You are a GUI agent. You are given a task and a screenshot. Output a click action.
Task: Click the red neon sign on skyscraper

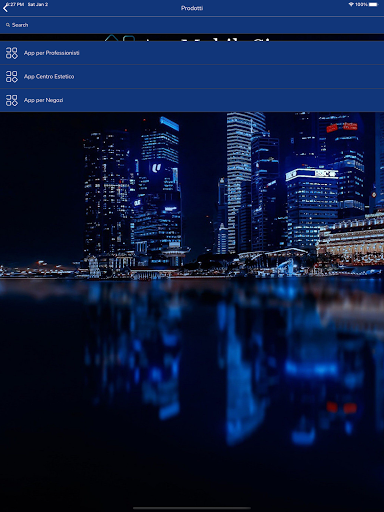tap(342, 127)
